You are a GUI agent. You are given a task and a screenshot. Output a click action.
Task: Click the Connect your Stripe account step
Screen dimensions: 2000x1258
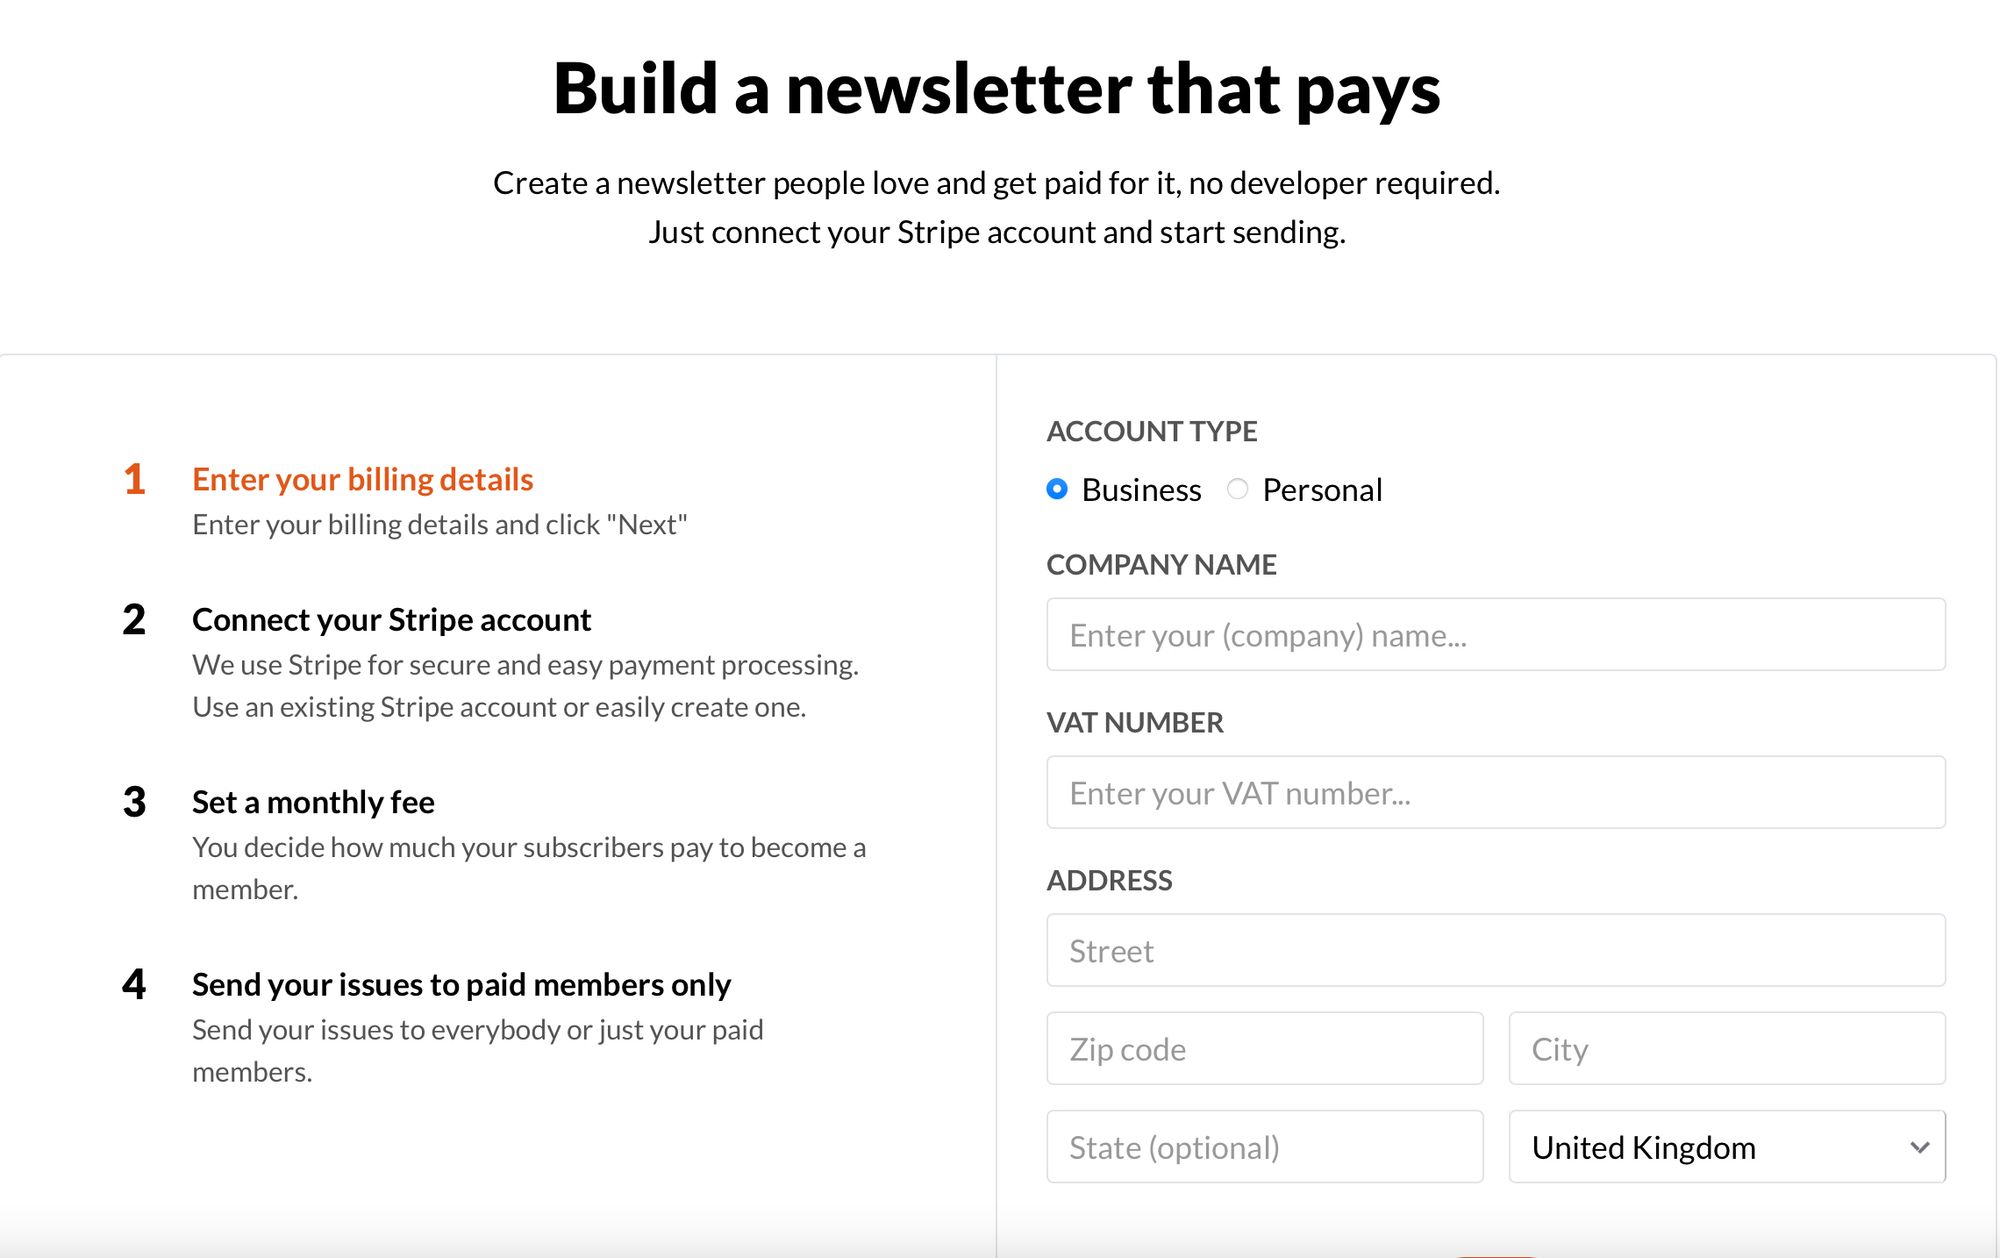coord(393,619)
